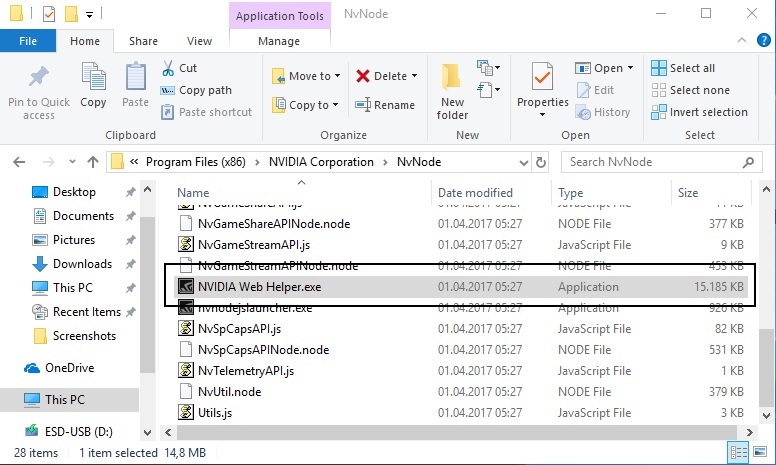
Task: Expand the Delete dropdown arrow
Action: [415, 76]
